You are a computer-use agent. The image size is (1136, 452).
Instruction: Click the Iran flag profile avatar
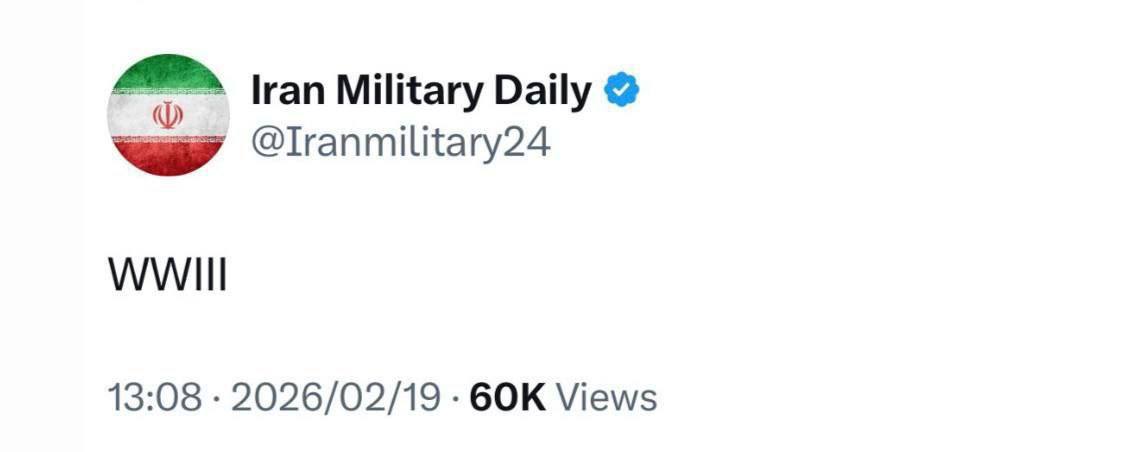168,115
